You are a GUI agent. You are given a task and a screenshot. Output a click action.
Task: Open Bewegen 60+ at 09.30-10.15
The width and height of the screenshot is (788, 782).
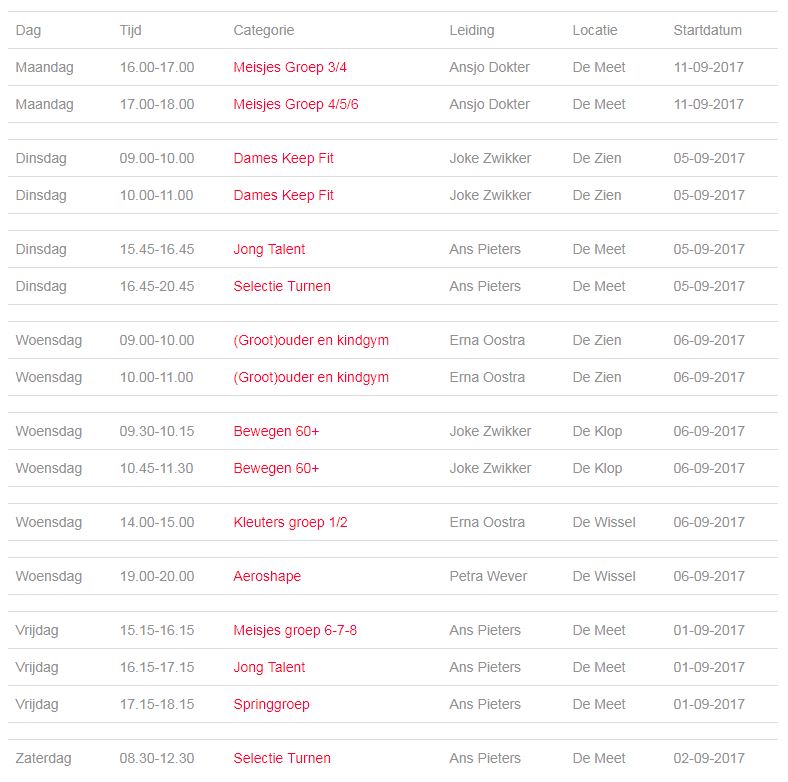(276, 431)
